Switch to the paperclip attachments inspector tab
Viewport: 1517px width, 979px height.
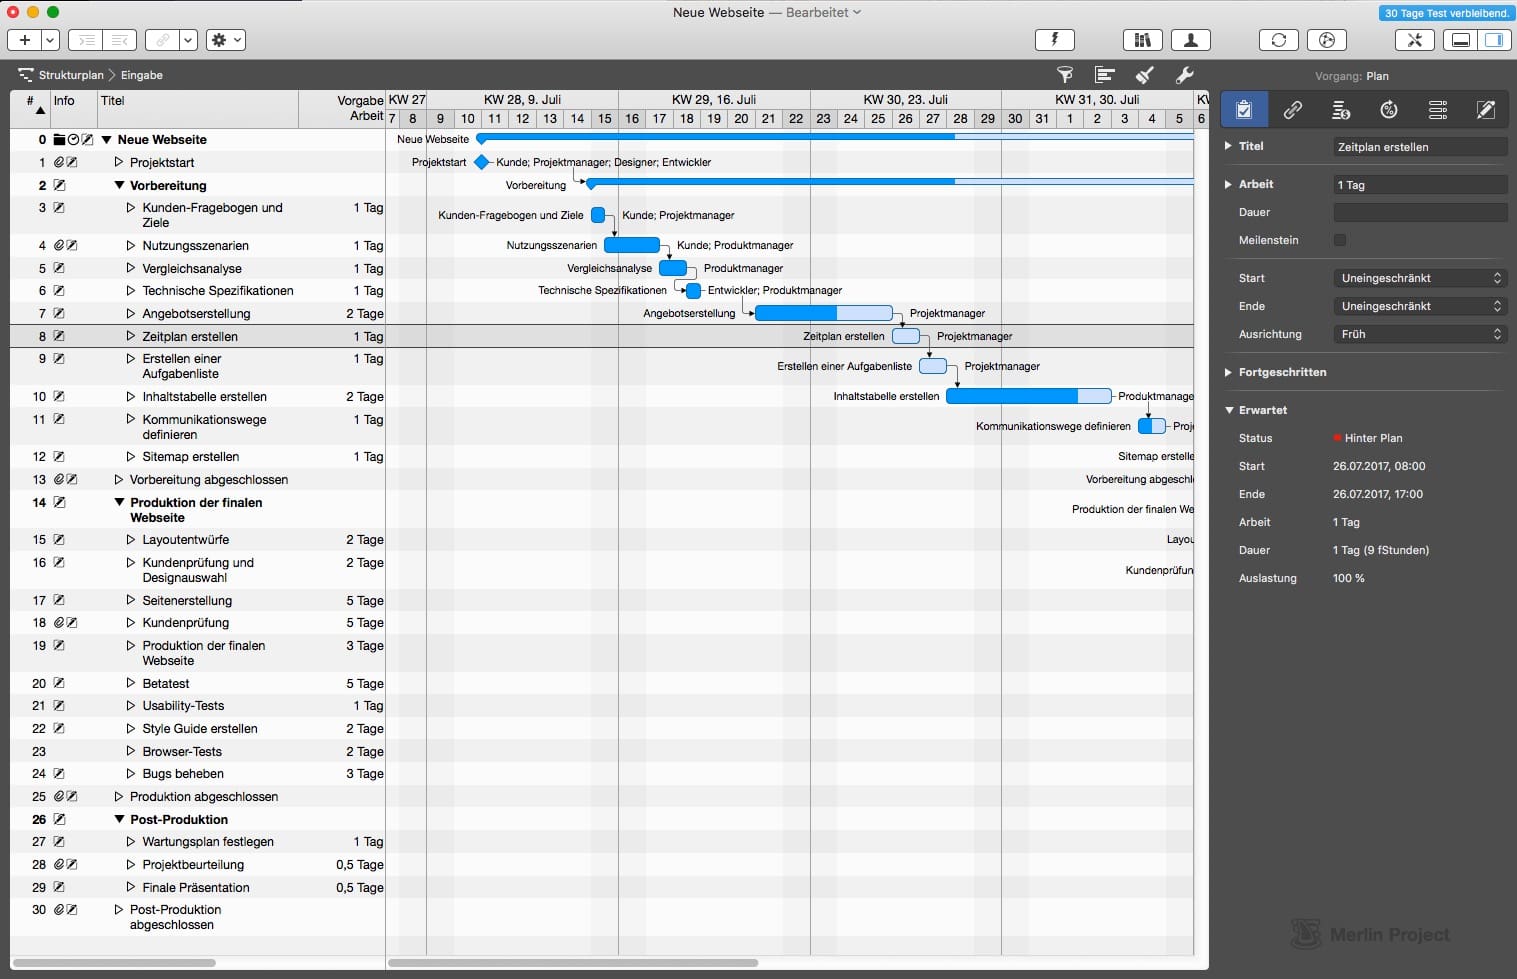coord(1292,110)
